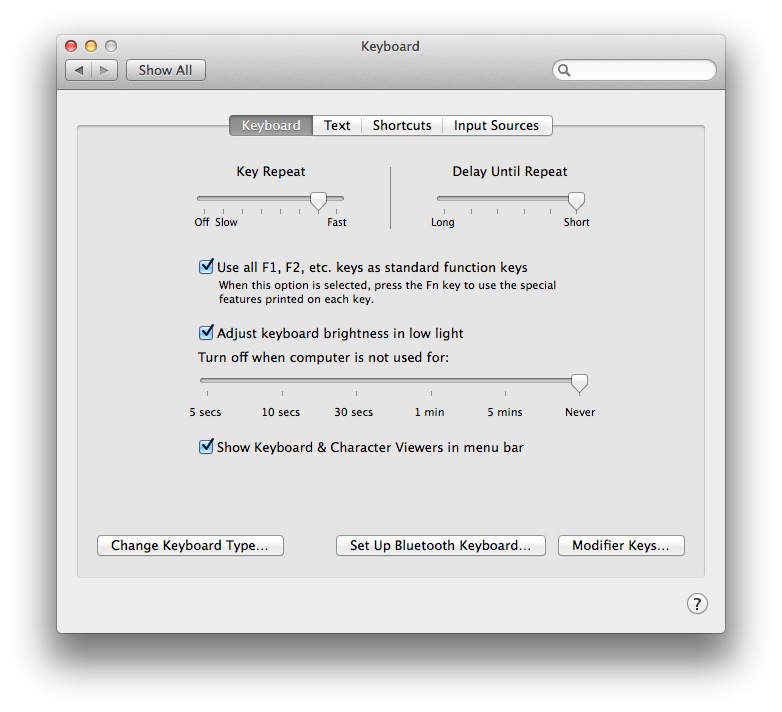Uncheck Adjust keyboard brightness in low light
Image resolution: width=782 pixels, height=712 pixels.
point(206,333)
